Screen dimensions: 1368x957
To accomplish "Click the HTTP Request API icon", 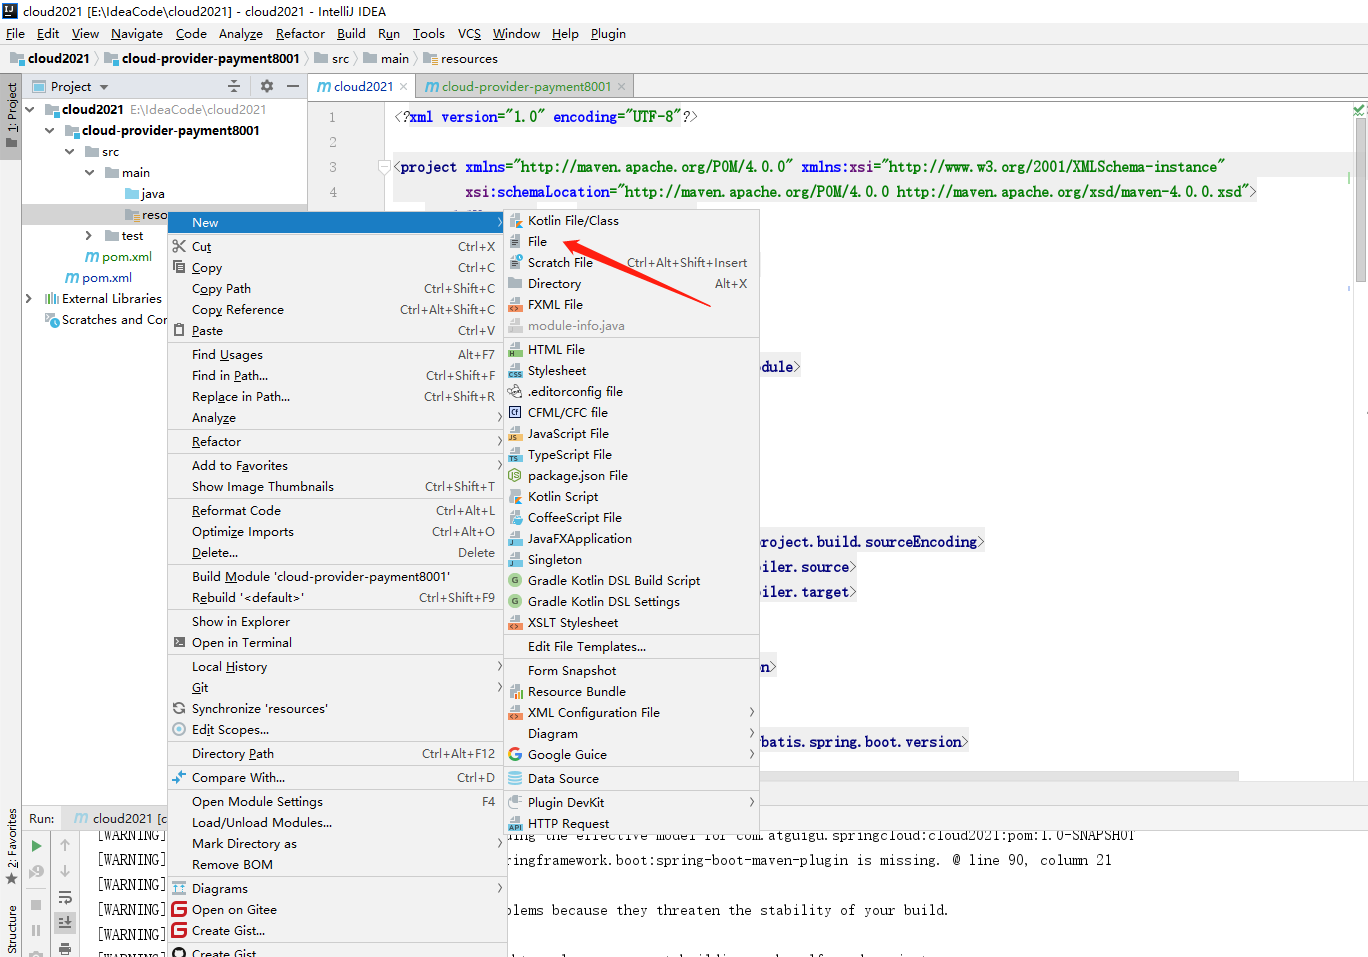I will point(515,823).
